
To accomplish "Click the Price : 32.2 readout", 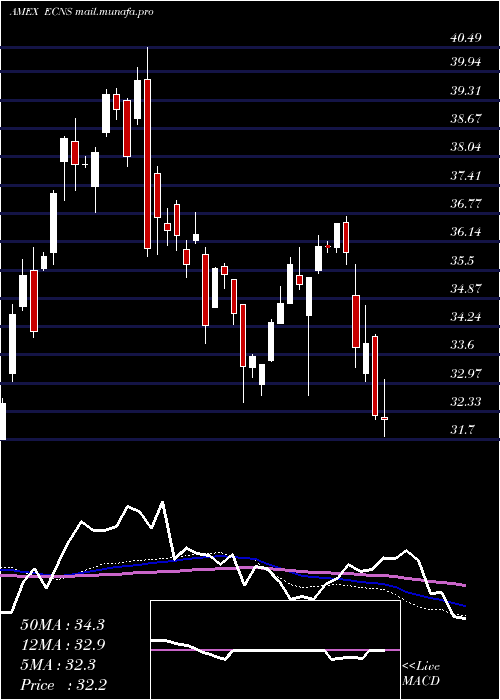I will pos(63,685).
